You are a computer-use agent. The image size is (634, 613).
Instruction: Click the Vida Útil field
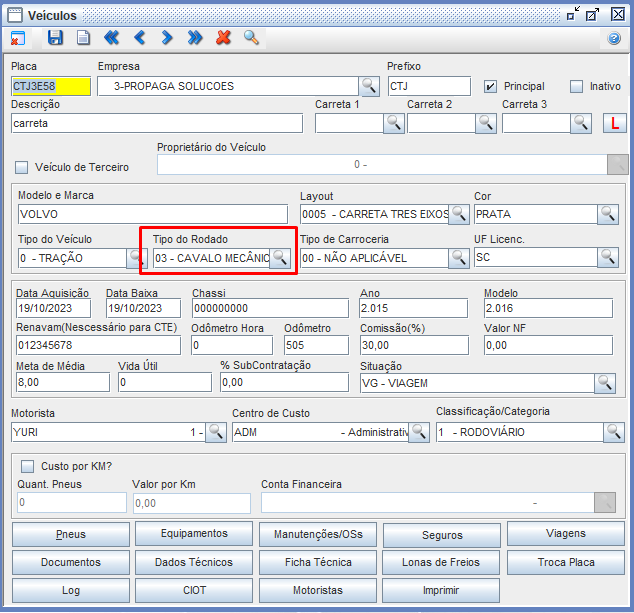point(165,382)
